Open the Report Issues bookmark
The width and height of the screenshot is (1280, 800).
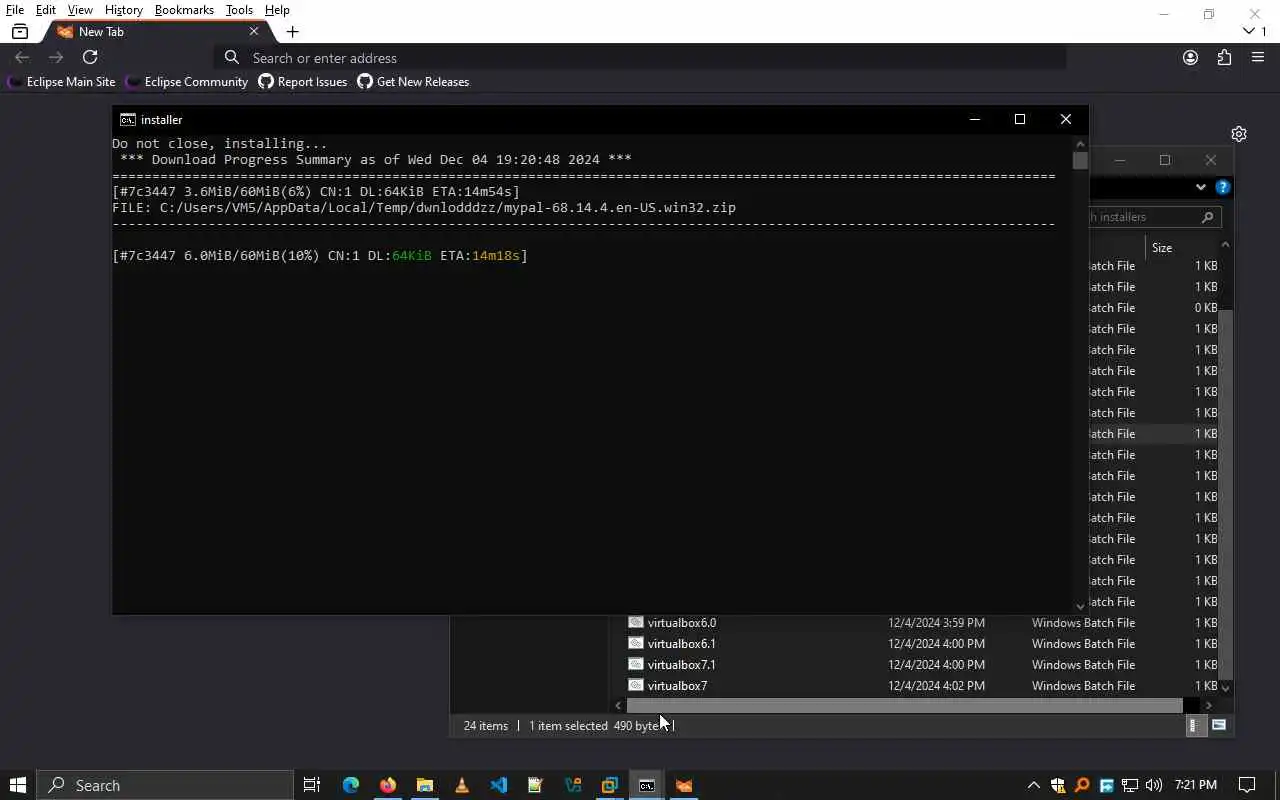click(303, 82)
